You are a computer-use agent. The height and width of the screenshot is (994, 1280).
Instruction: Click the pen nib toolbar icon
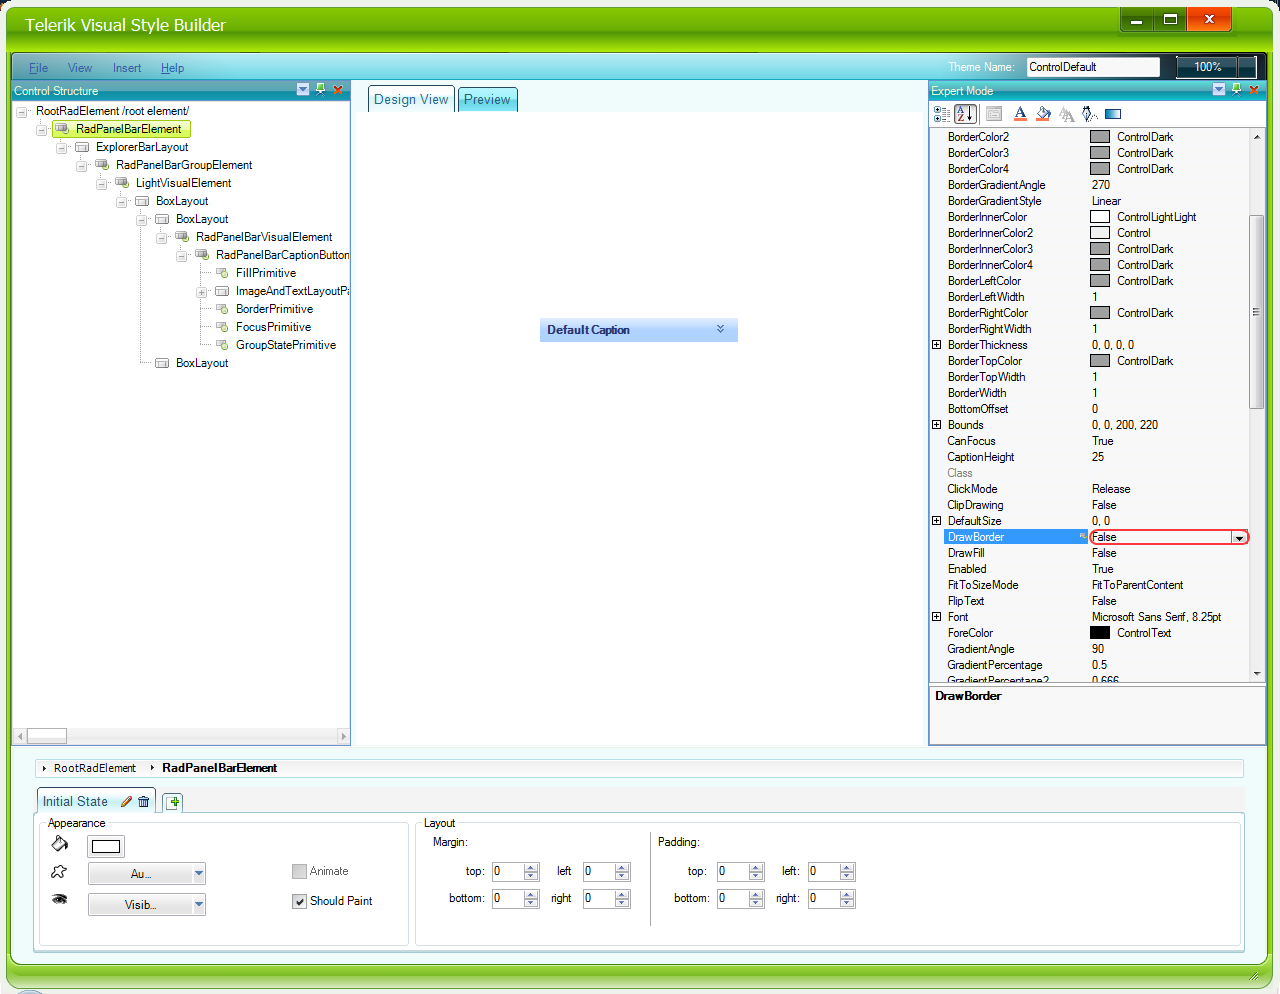coord(1090,114)
